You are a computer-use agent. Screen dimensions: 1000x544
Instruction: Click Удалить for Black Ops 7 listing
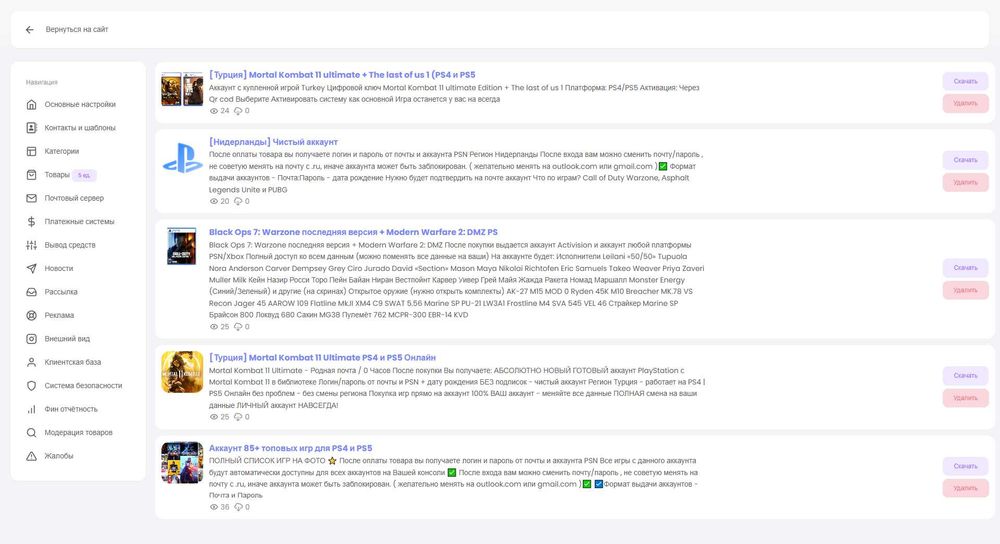click(965, 290)
